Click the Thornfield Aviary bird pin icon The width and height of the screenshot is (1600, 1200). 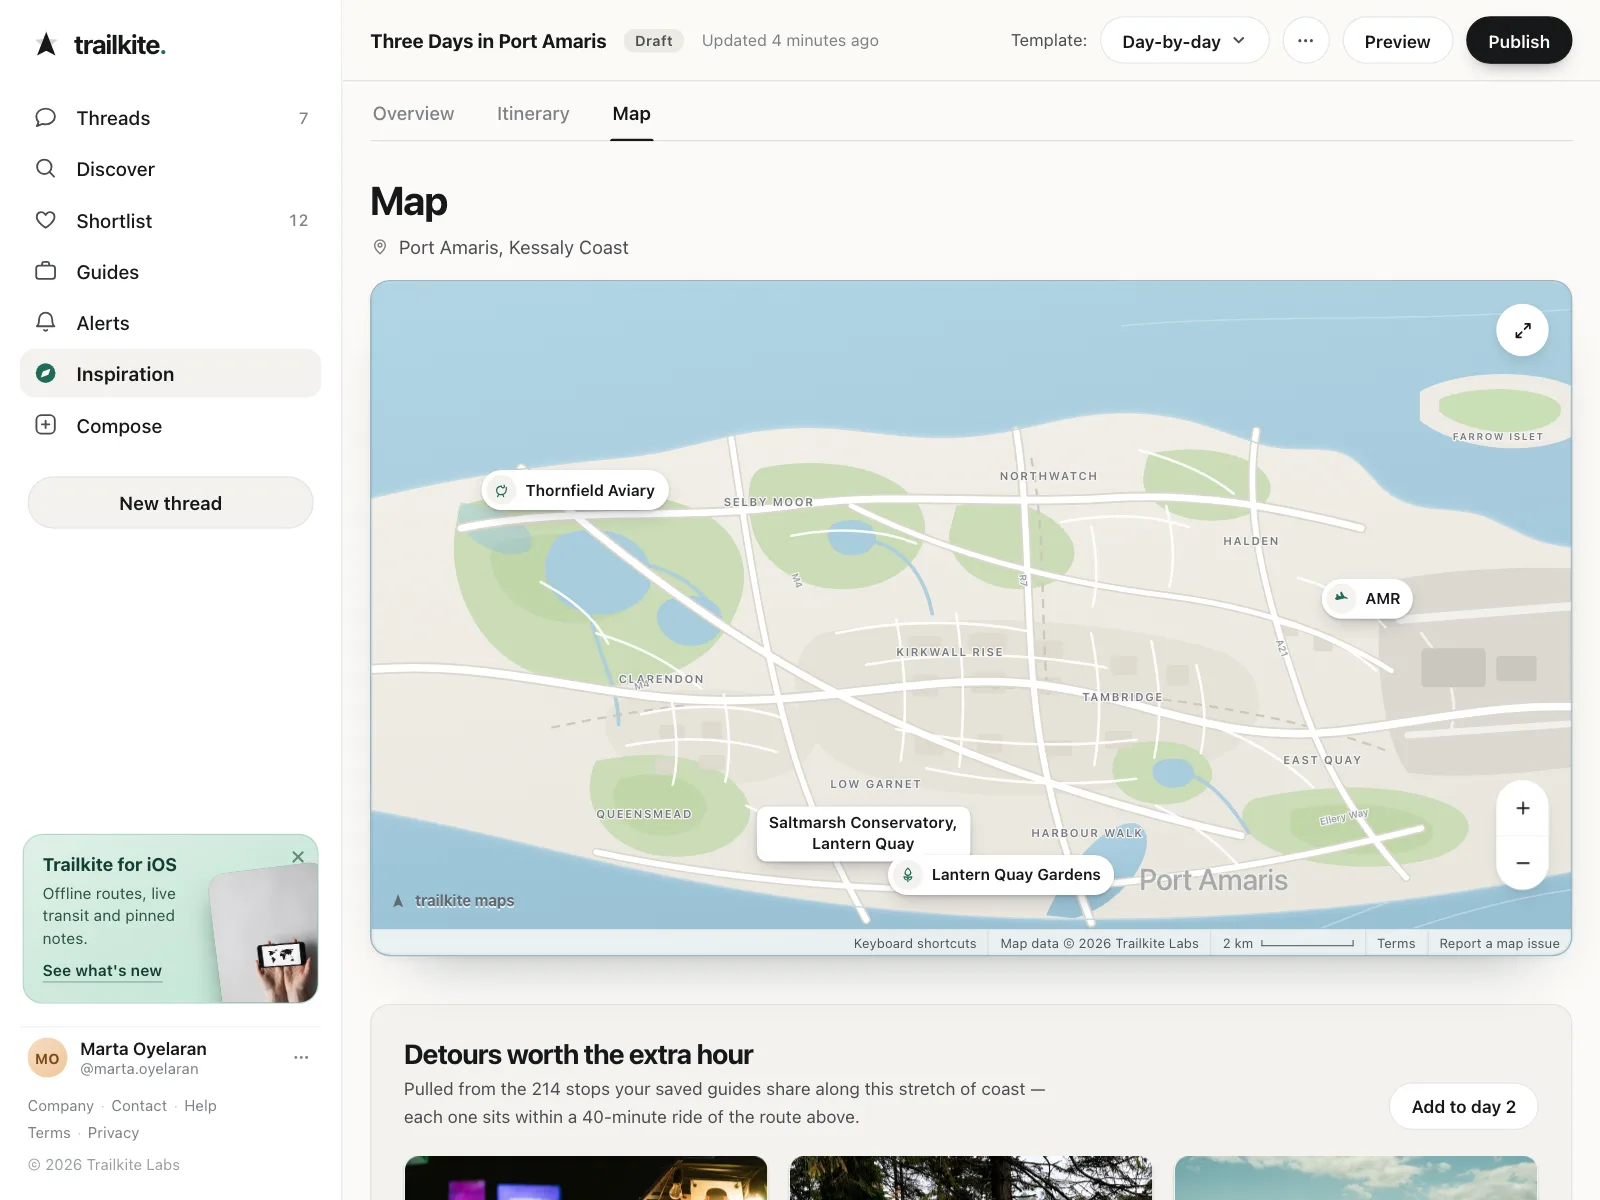tap(502, 490)
